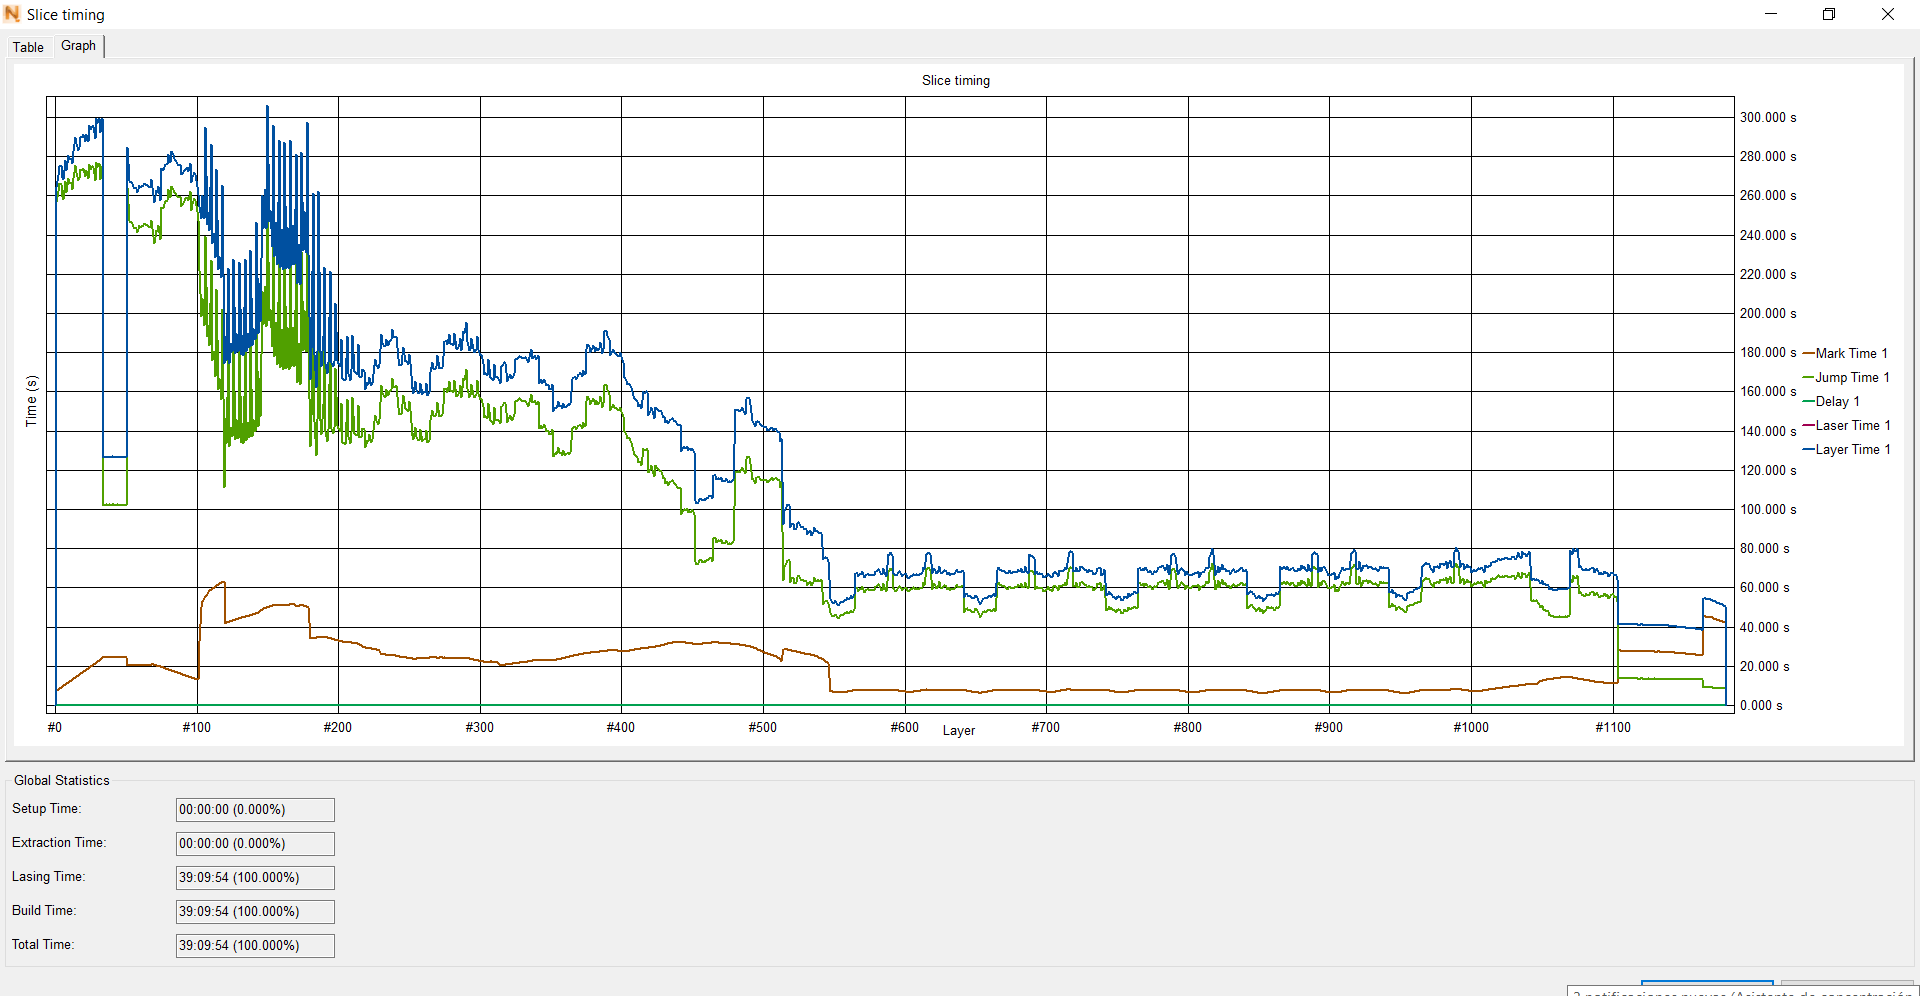Screen dimensions: 1922x996
Task: Select the Graph tab
Action: 78,46
